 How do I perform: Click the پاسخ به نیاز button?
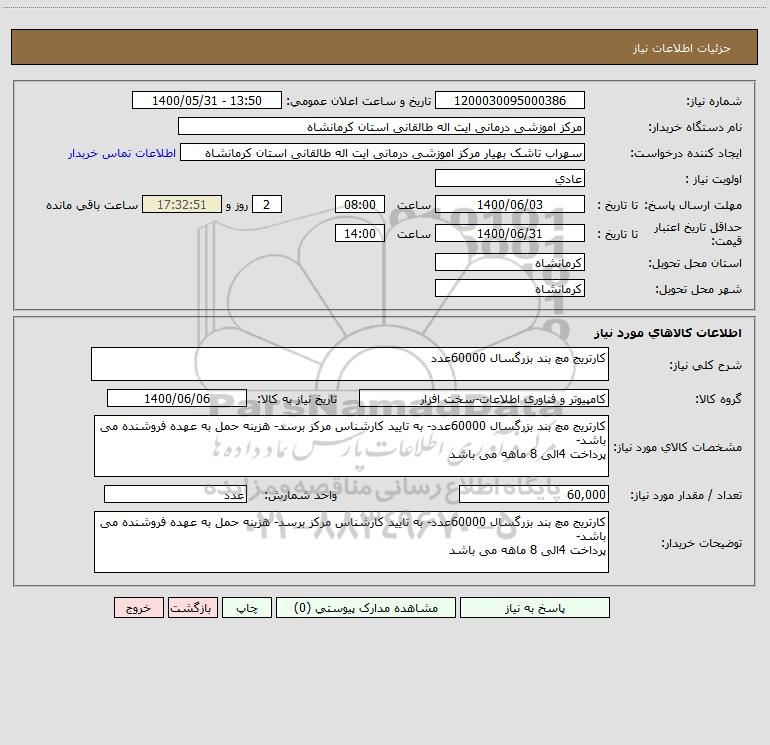click(535, 607)
